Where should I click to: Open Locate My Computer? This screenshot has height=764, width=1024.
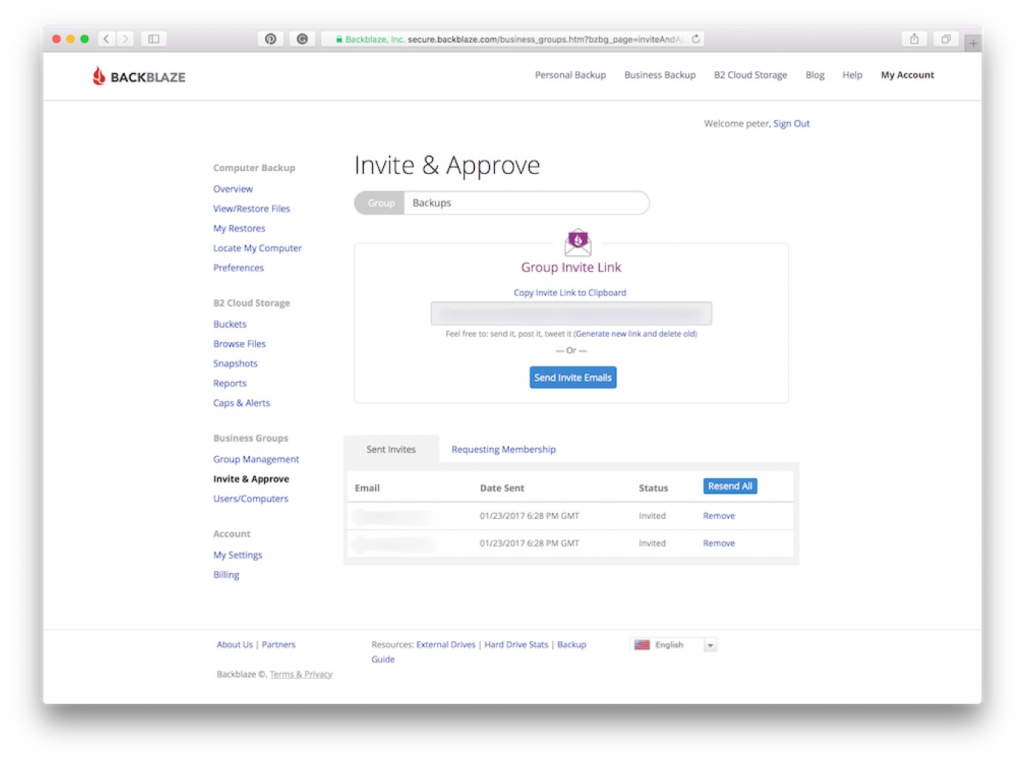tap(257, 248)
